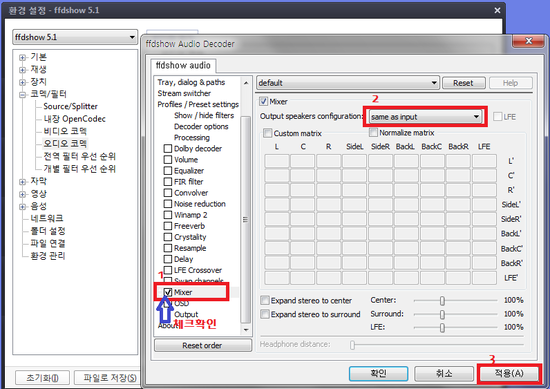550x389 pixels.
Task: Open the Output page in filter list
Action: pyautogui.click(x=186, y=314)
